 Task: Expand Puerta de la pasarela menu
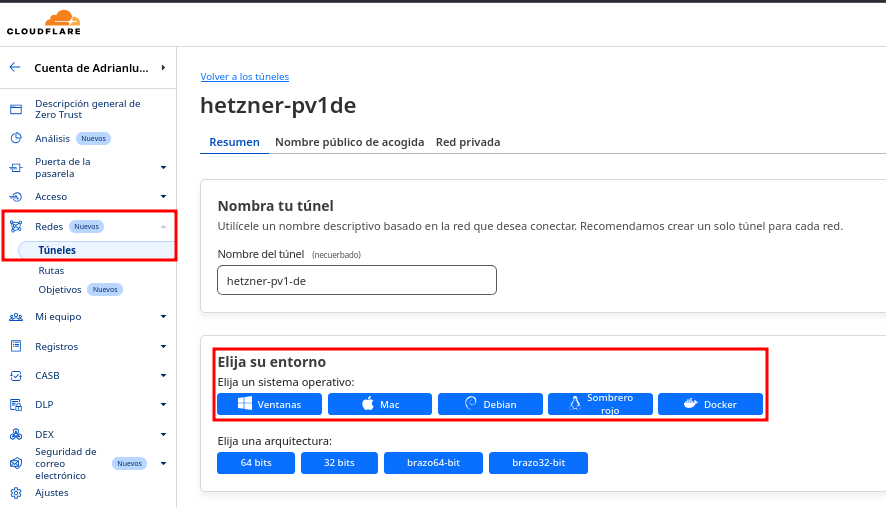point(163,167)
